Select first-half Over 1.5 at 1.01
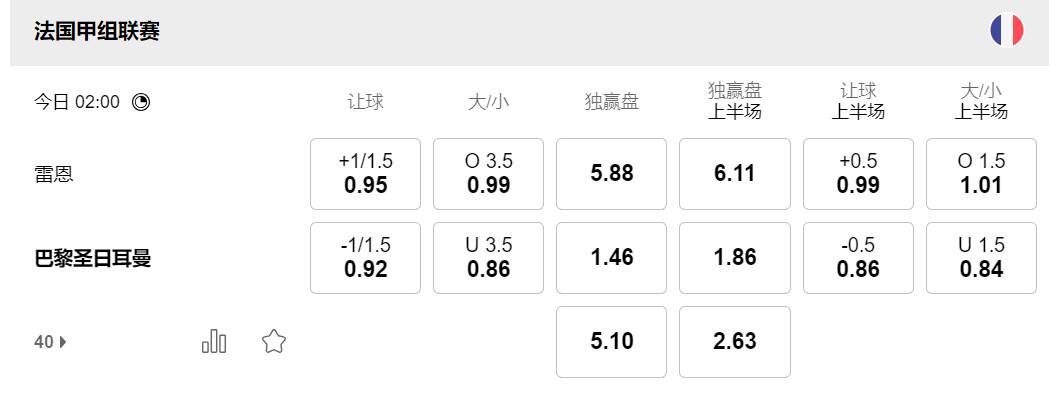Screen dimensions: 1050x401 [981, 174]
